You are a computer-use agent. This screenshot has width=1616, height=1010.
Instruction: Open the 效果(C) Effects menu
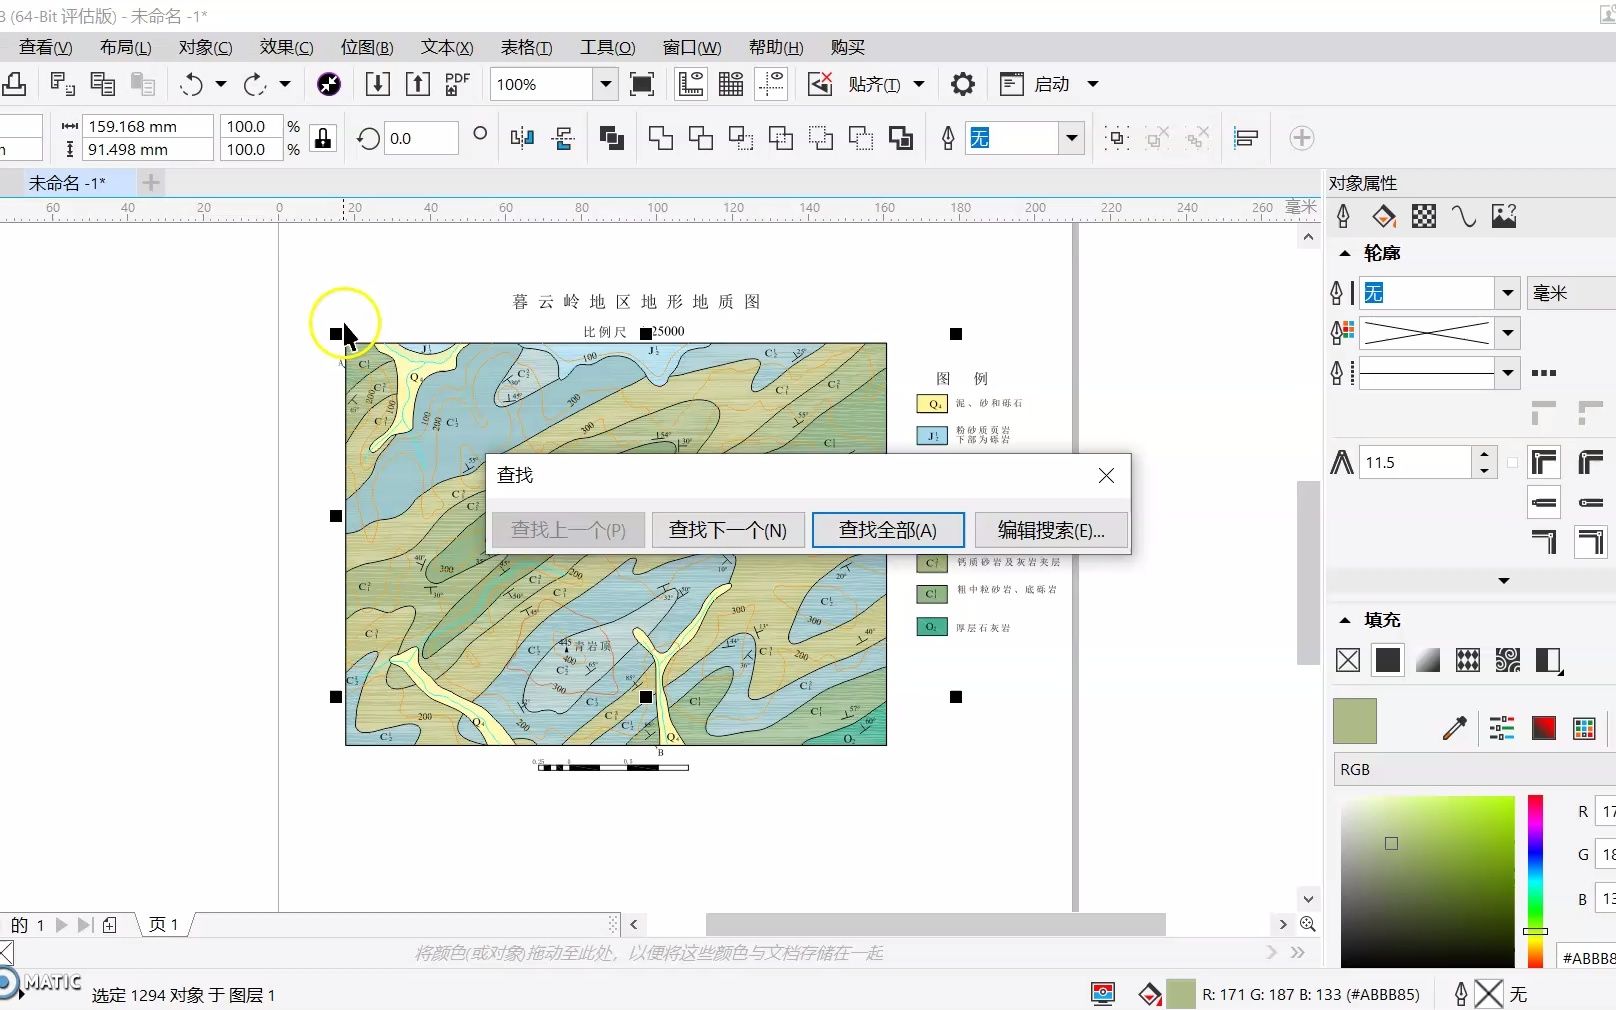(287, 47)
